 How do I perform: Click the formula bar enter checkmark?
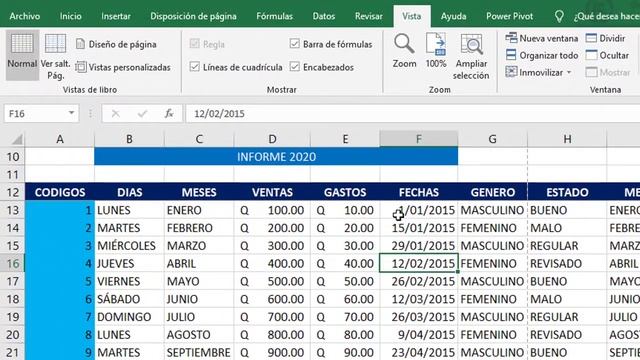coord(142,113)
